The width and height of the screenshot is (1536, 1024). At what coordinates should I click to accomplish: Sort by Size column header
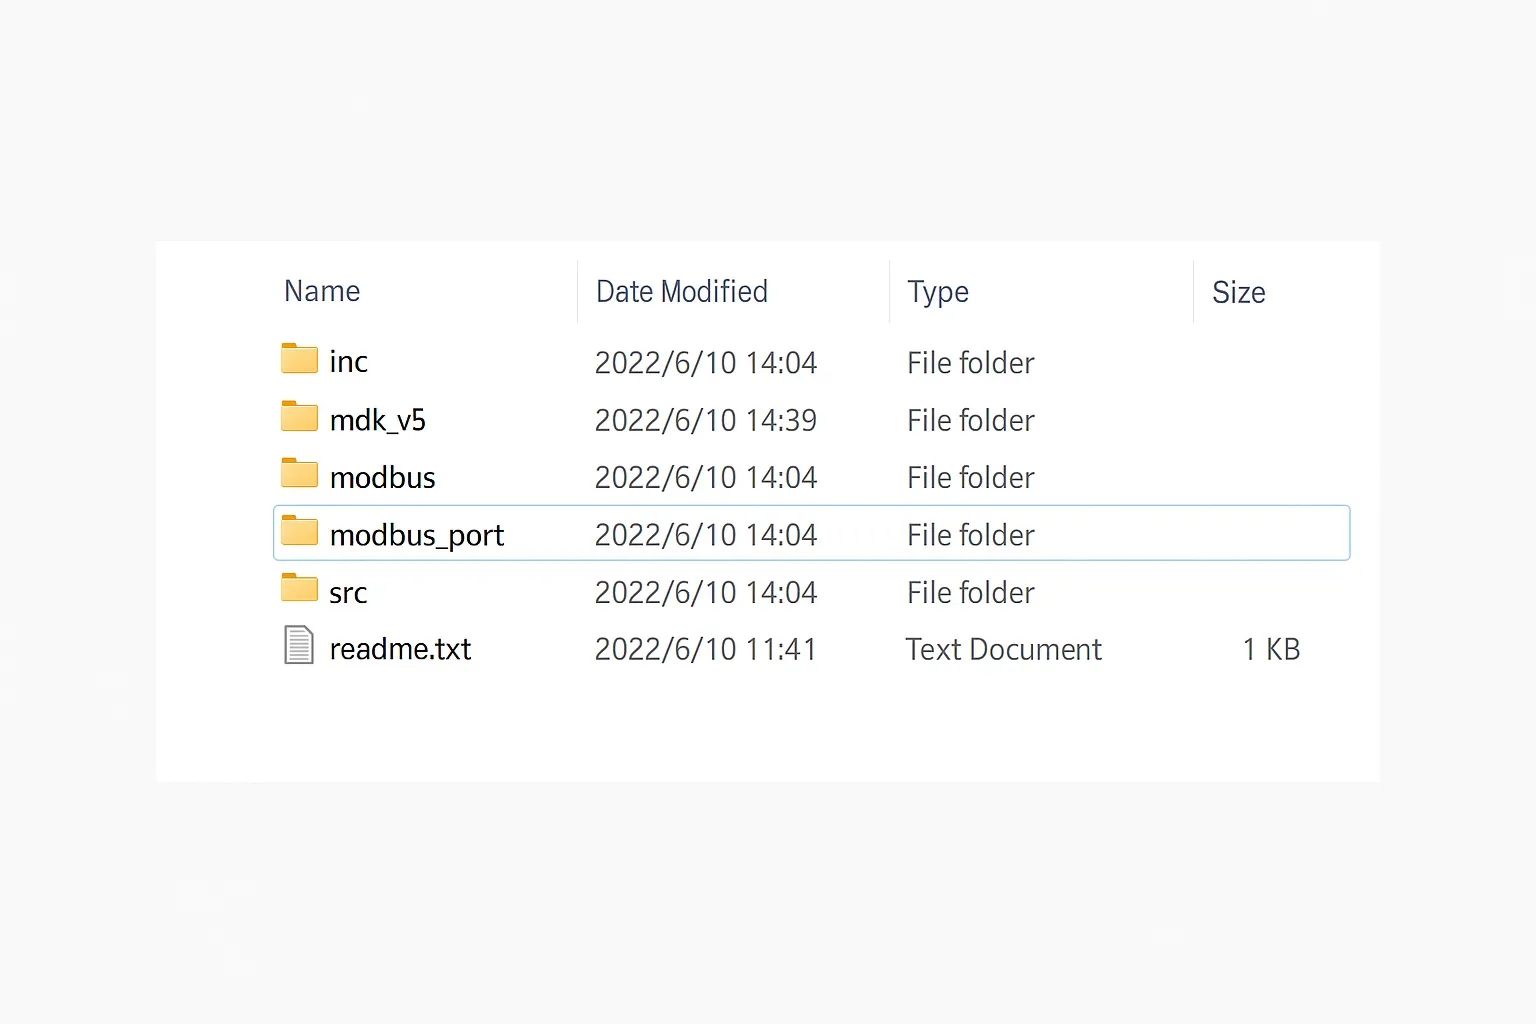(x=1239, y=293)
